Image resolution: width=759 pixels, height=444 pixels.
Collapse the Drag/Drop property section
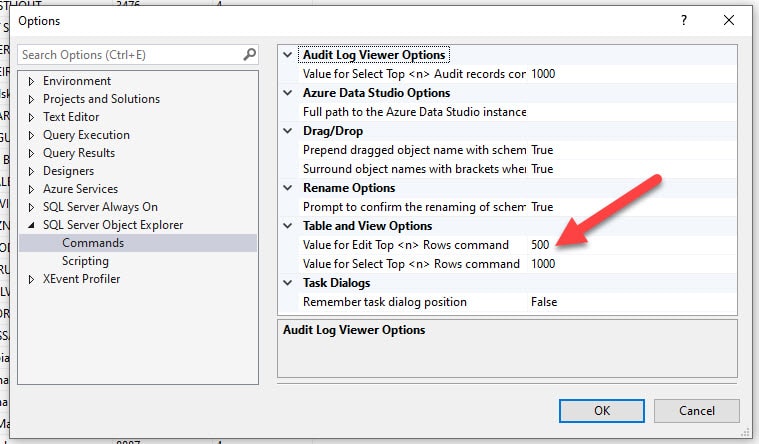pyautogui.click(x=289, y=131)
